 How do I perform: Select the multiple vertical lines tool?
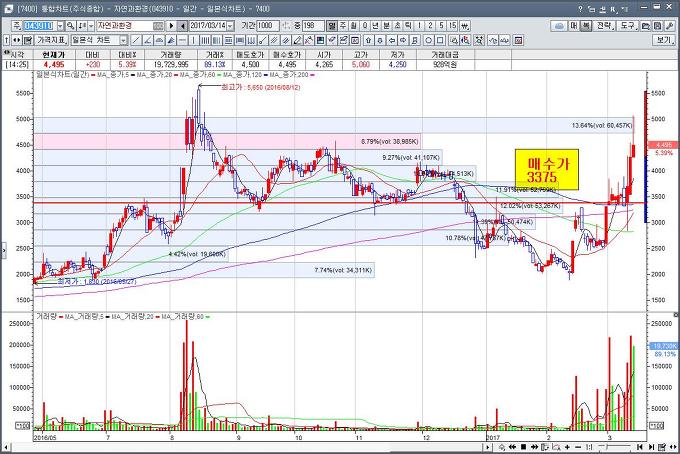tap(205, 40)
